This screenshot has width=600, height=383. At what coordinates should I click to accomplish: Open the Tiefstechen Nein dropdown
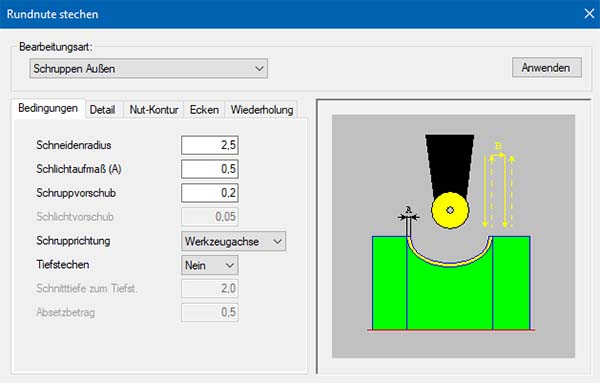(210, 265)
